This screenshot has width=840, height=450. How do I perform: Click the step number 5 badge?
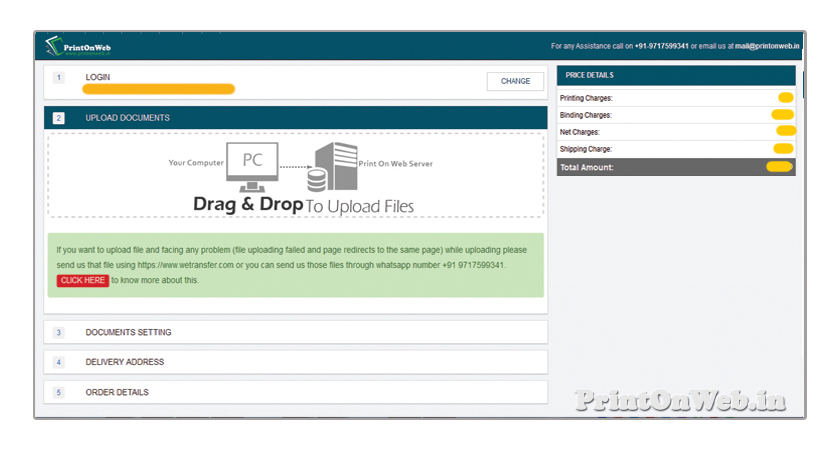(59, 393)
